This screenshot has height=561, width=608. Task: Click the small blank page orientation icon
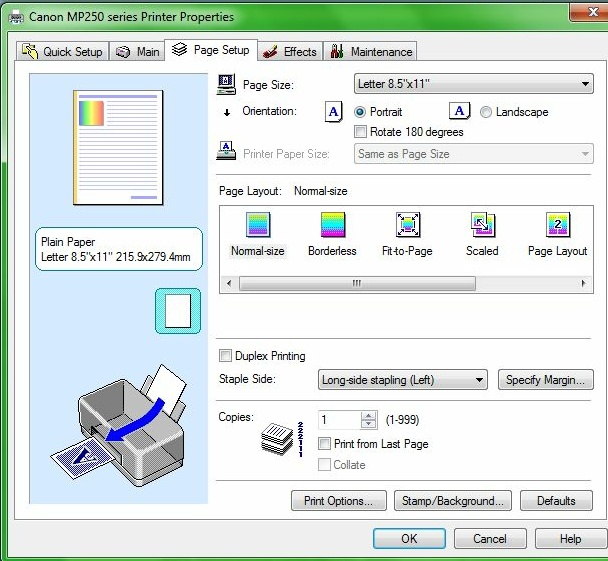coord(178,311)
